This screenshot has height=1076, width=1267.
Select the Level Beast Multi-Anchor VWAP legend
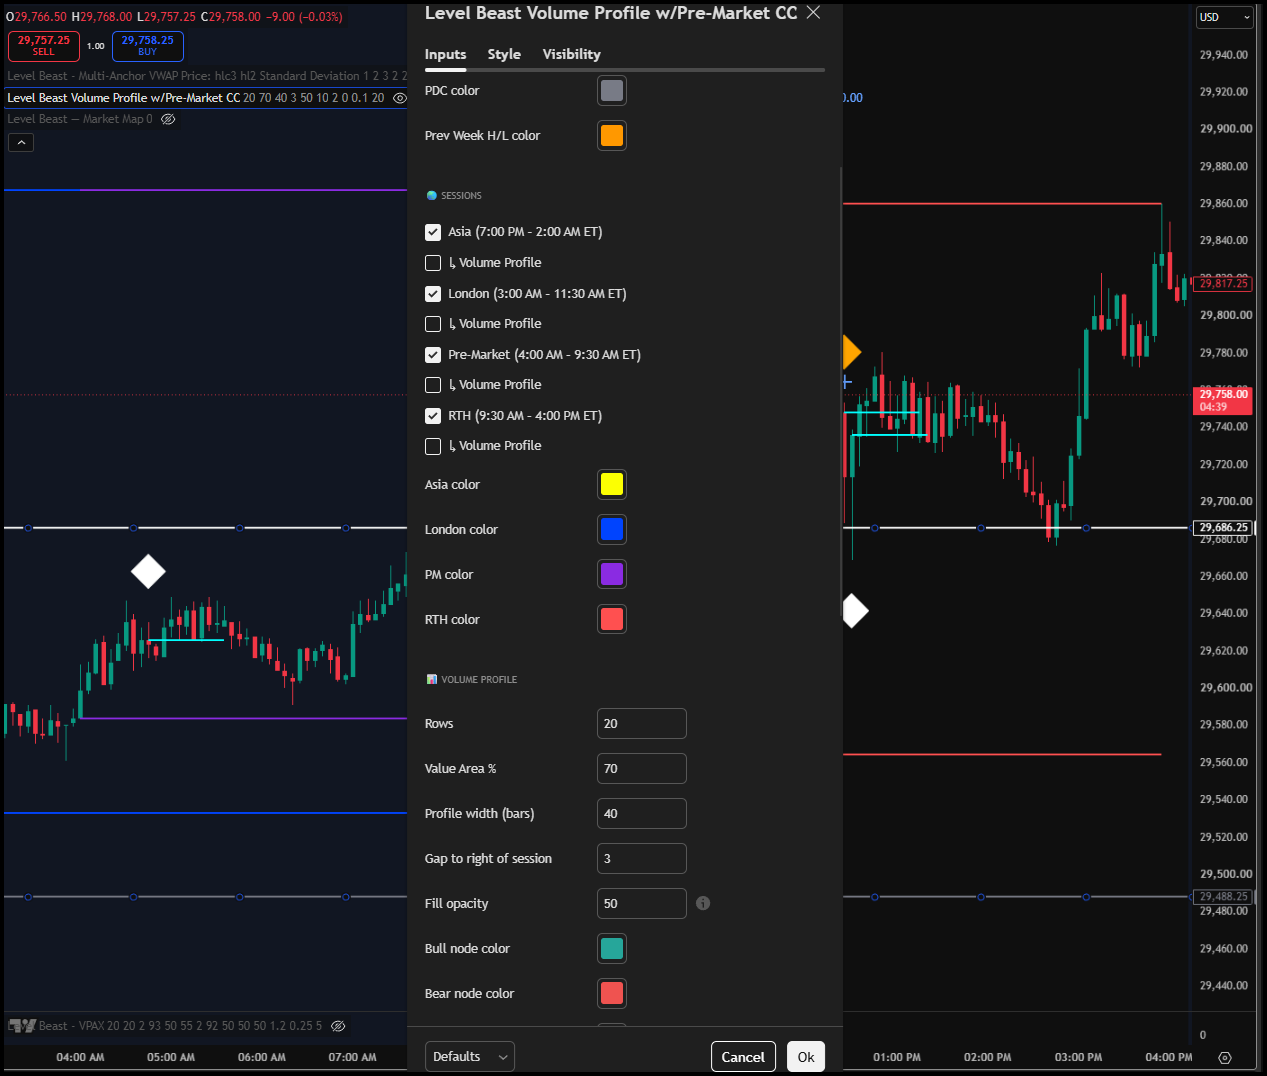pyautogui.click(x=207, y=76)
